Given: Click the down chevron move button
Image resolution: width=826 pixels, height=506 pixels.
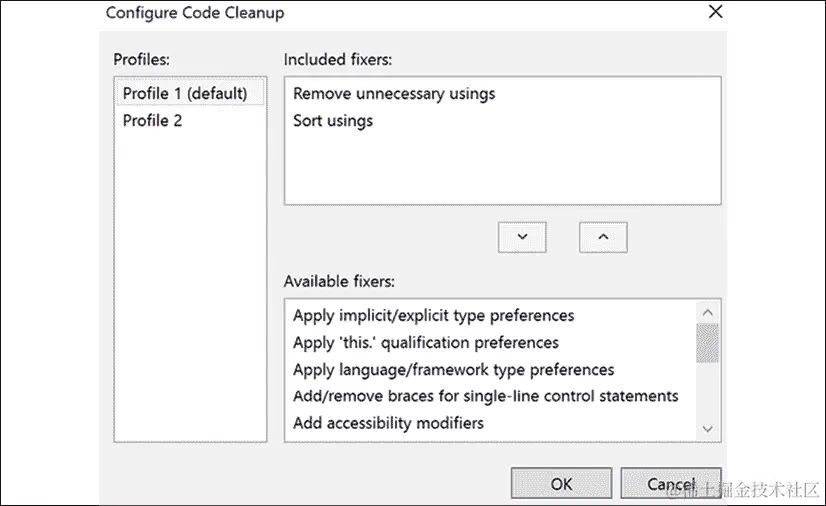Looking at the screenshot, I should pyautogui.click(x=522, y=237).
